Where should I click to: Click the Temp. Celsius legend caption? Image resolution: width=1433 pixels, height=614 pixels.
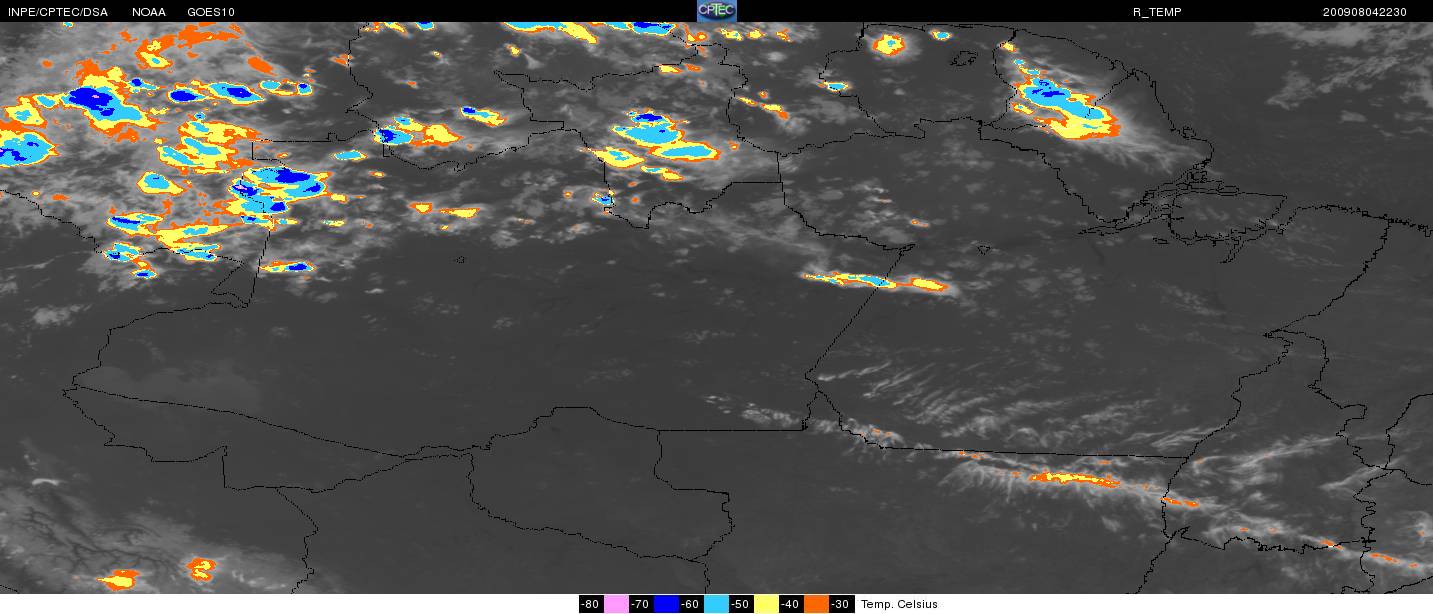[899, 604]
